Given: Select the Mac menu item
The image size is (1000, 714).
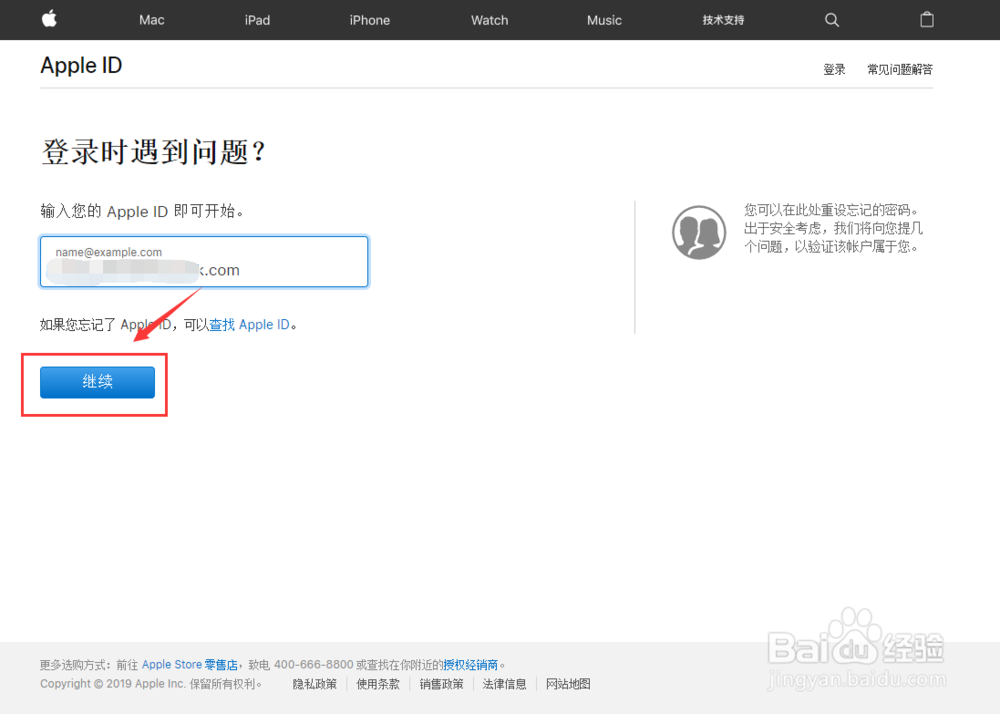Looking at the screenshot, I should (x=151, y=19).
